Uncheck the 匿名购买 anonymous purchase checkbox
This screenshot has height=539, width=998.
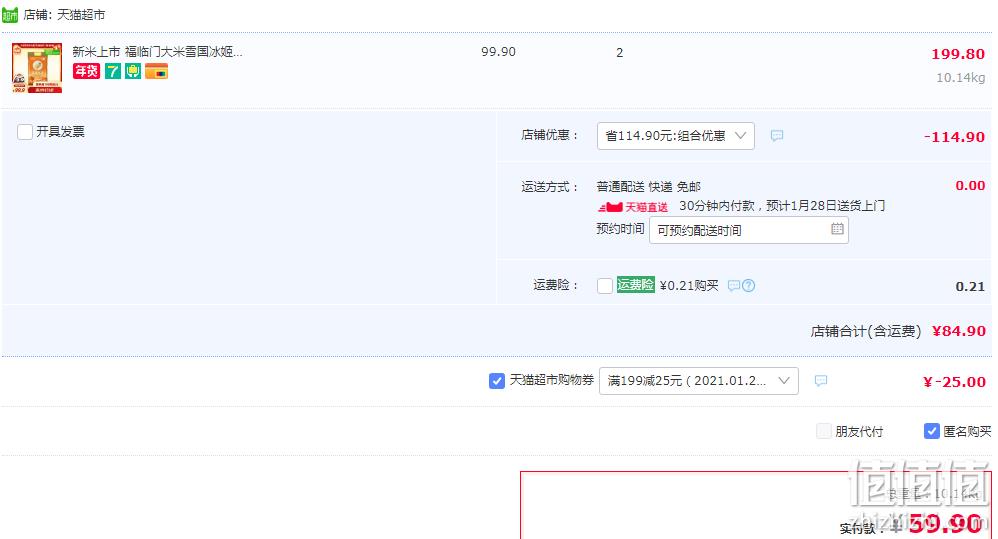[x=931, y=431]
